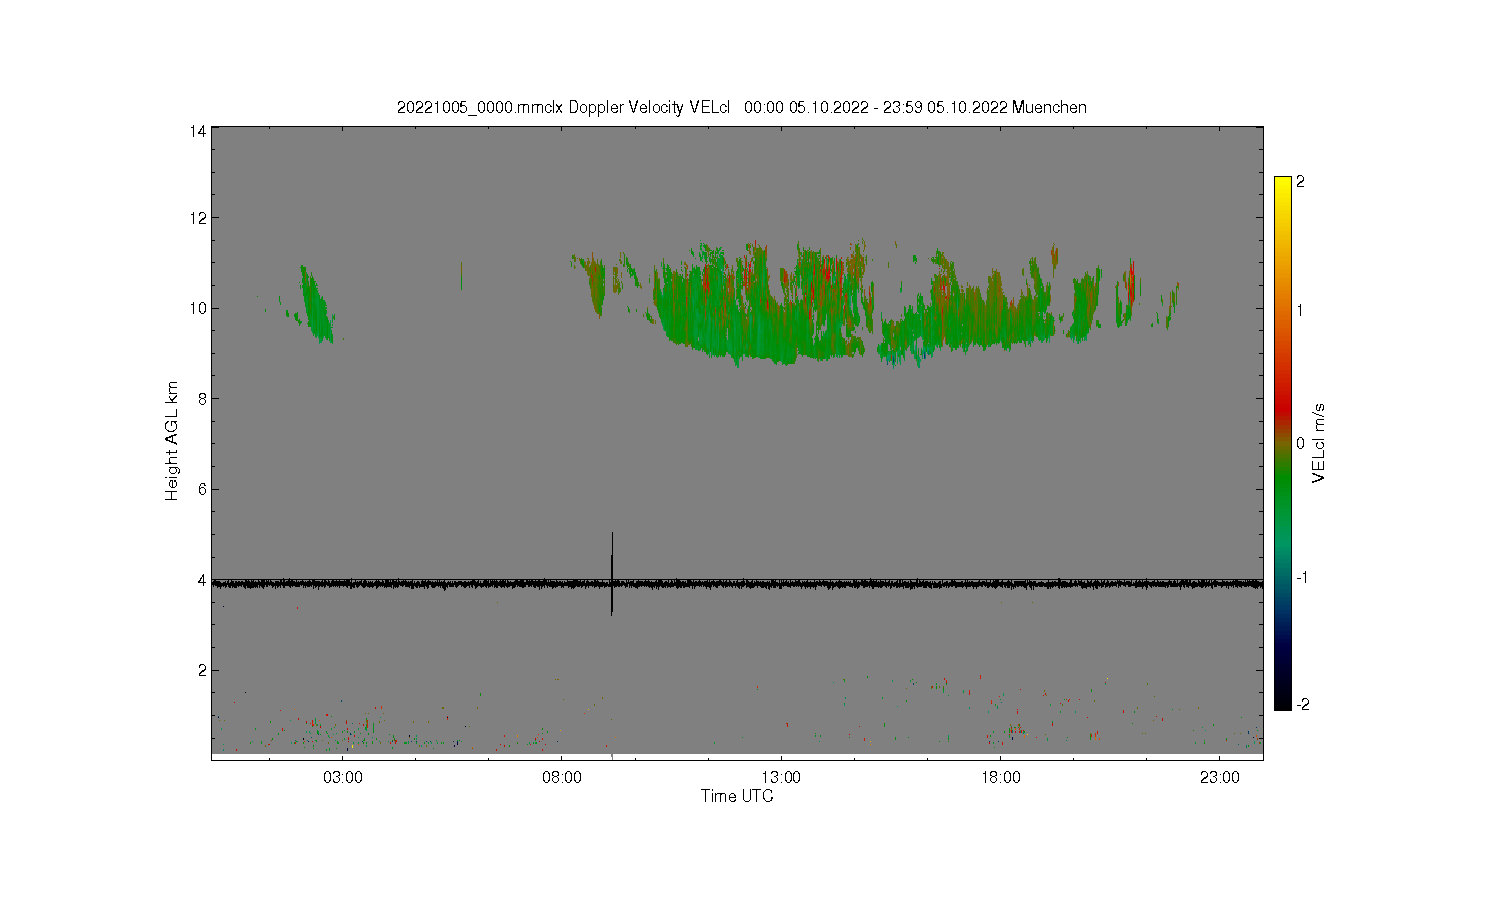Click the 'Height AGL km' y-axis label
The width and height of the screenshot is (1500, 900).
(172, 441)
